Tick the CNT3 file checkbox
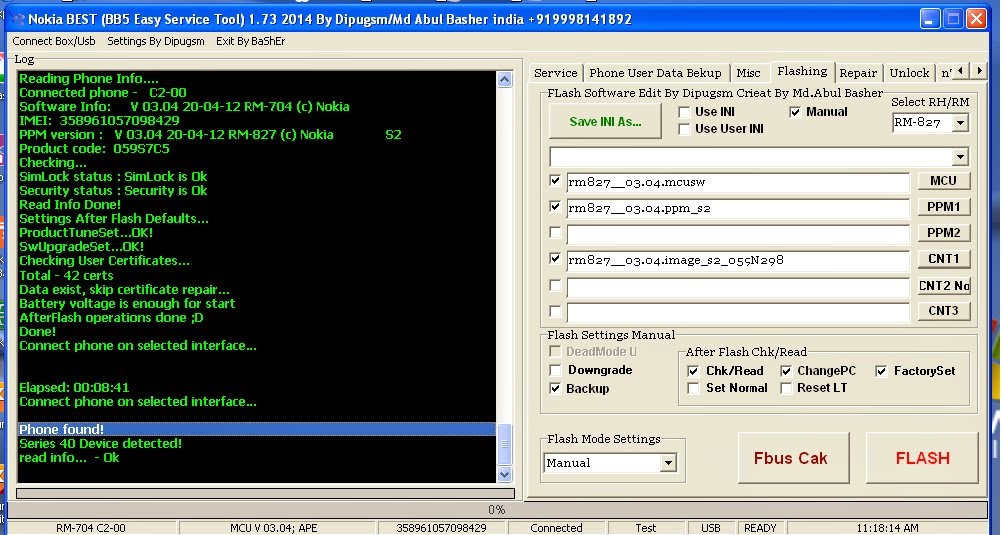Image resolution: width=1002 pixels, height=535 pixels. tap(555, 311)
